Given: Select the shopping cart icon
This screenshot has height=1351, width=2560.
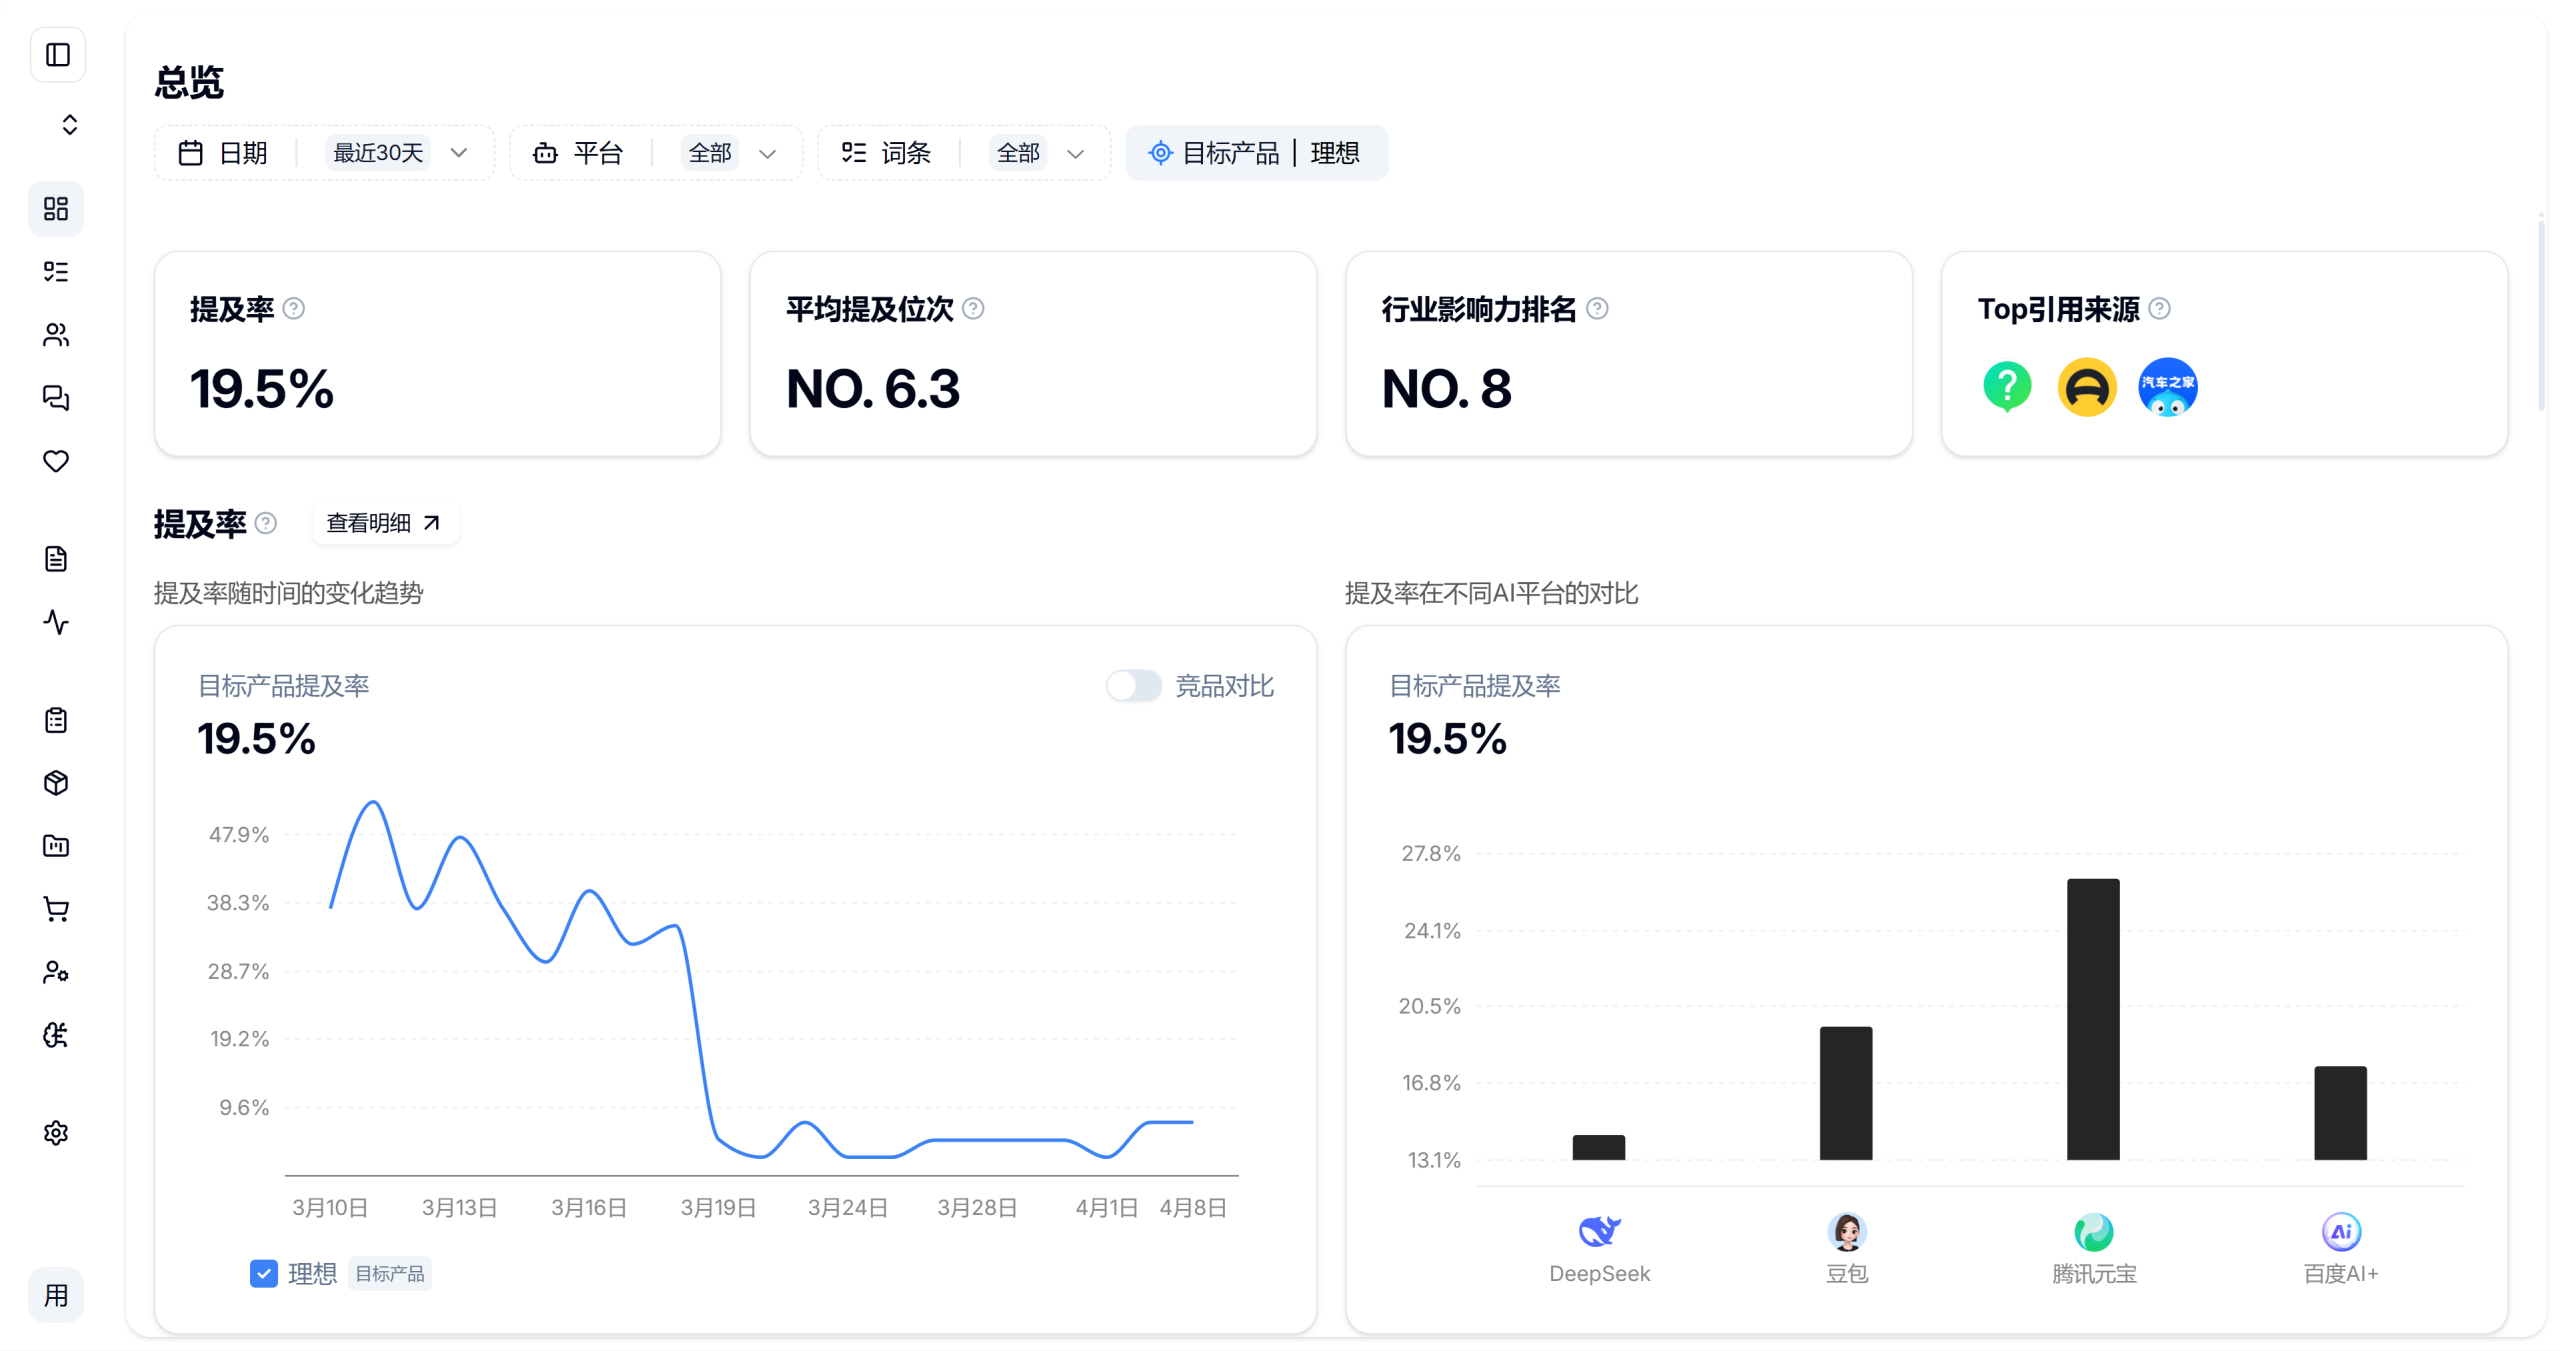Looking at the screenshot, I should click(56, 909).
